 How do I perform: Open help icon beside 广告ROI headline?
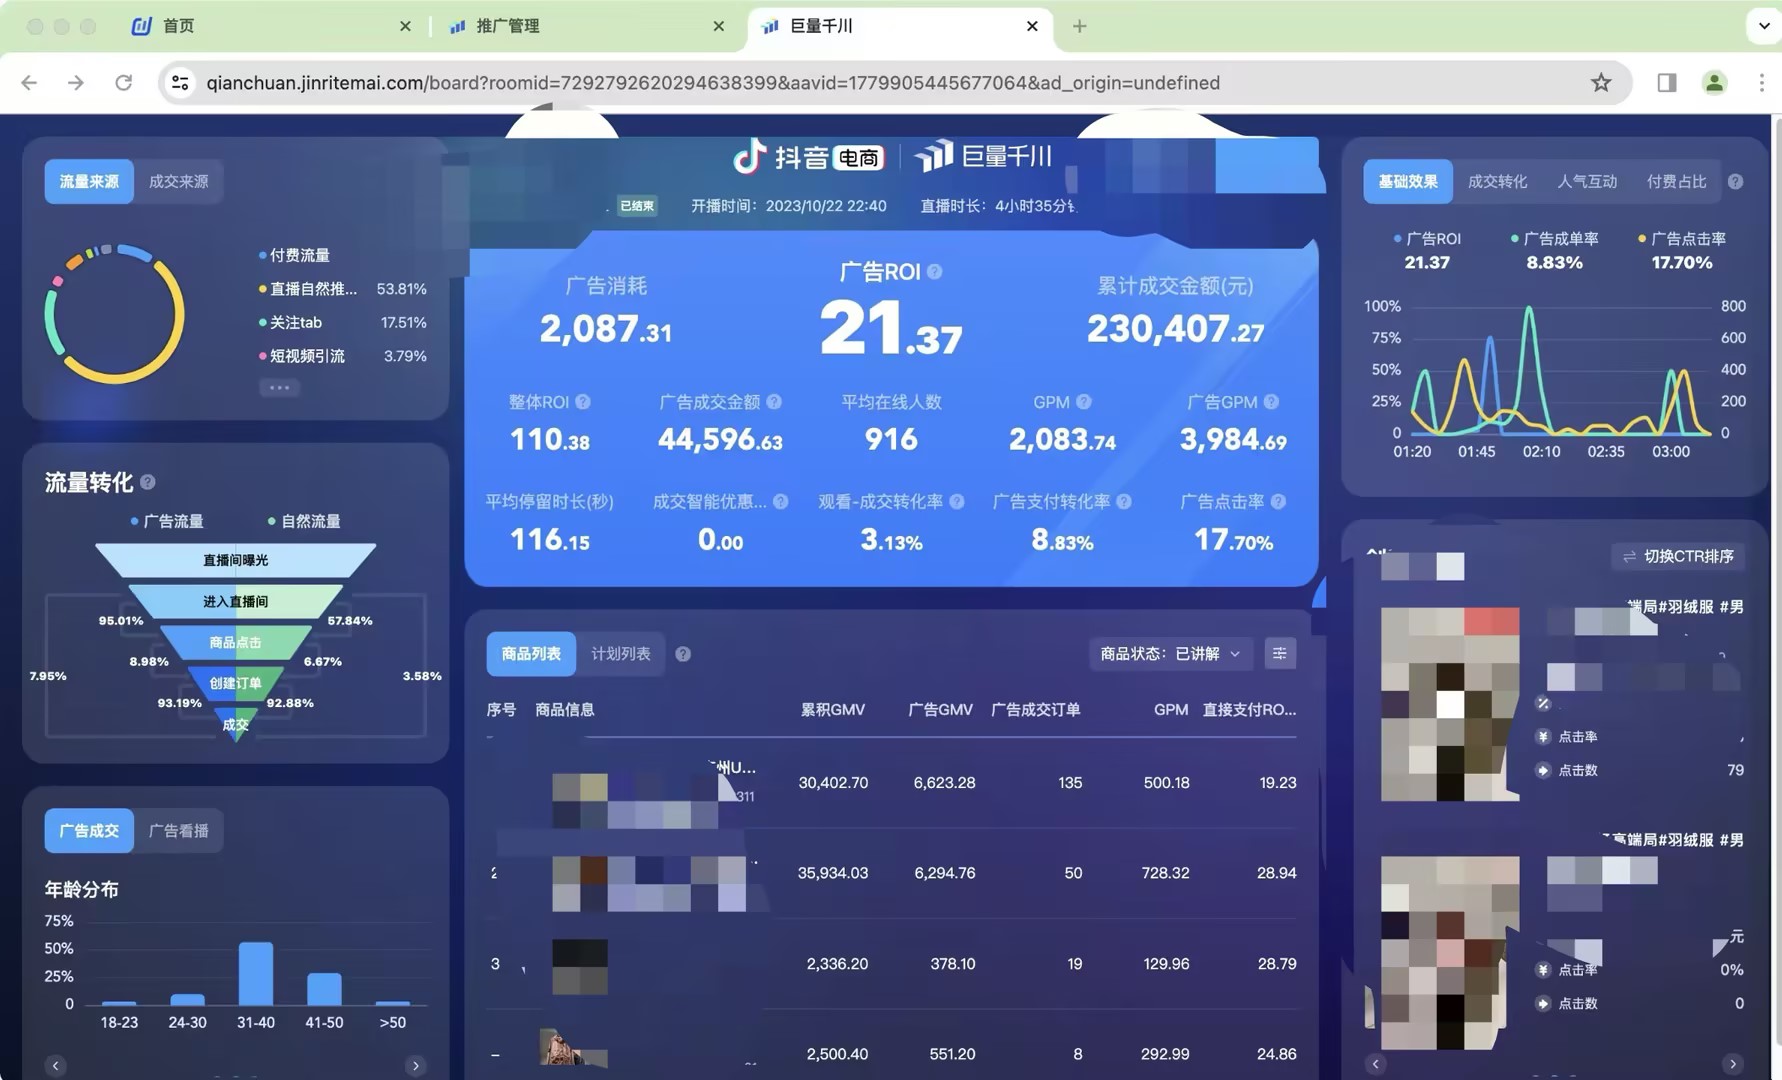[934, 272]
